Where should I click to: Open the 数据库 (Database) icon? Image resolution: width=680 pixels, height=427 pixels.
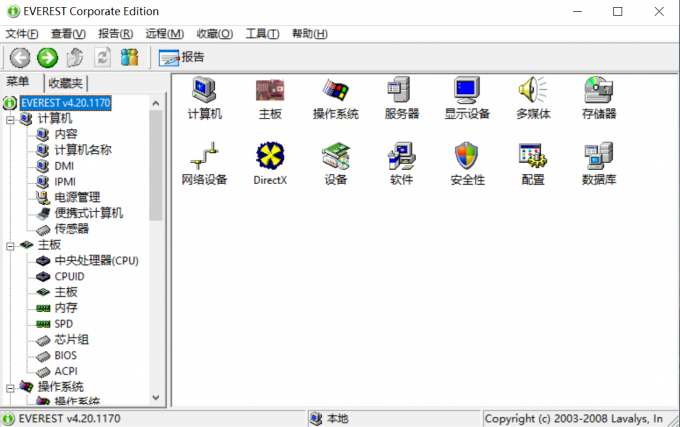point(599,157)
